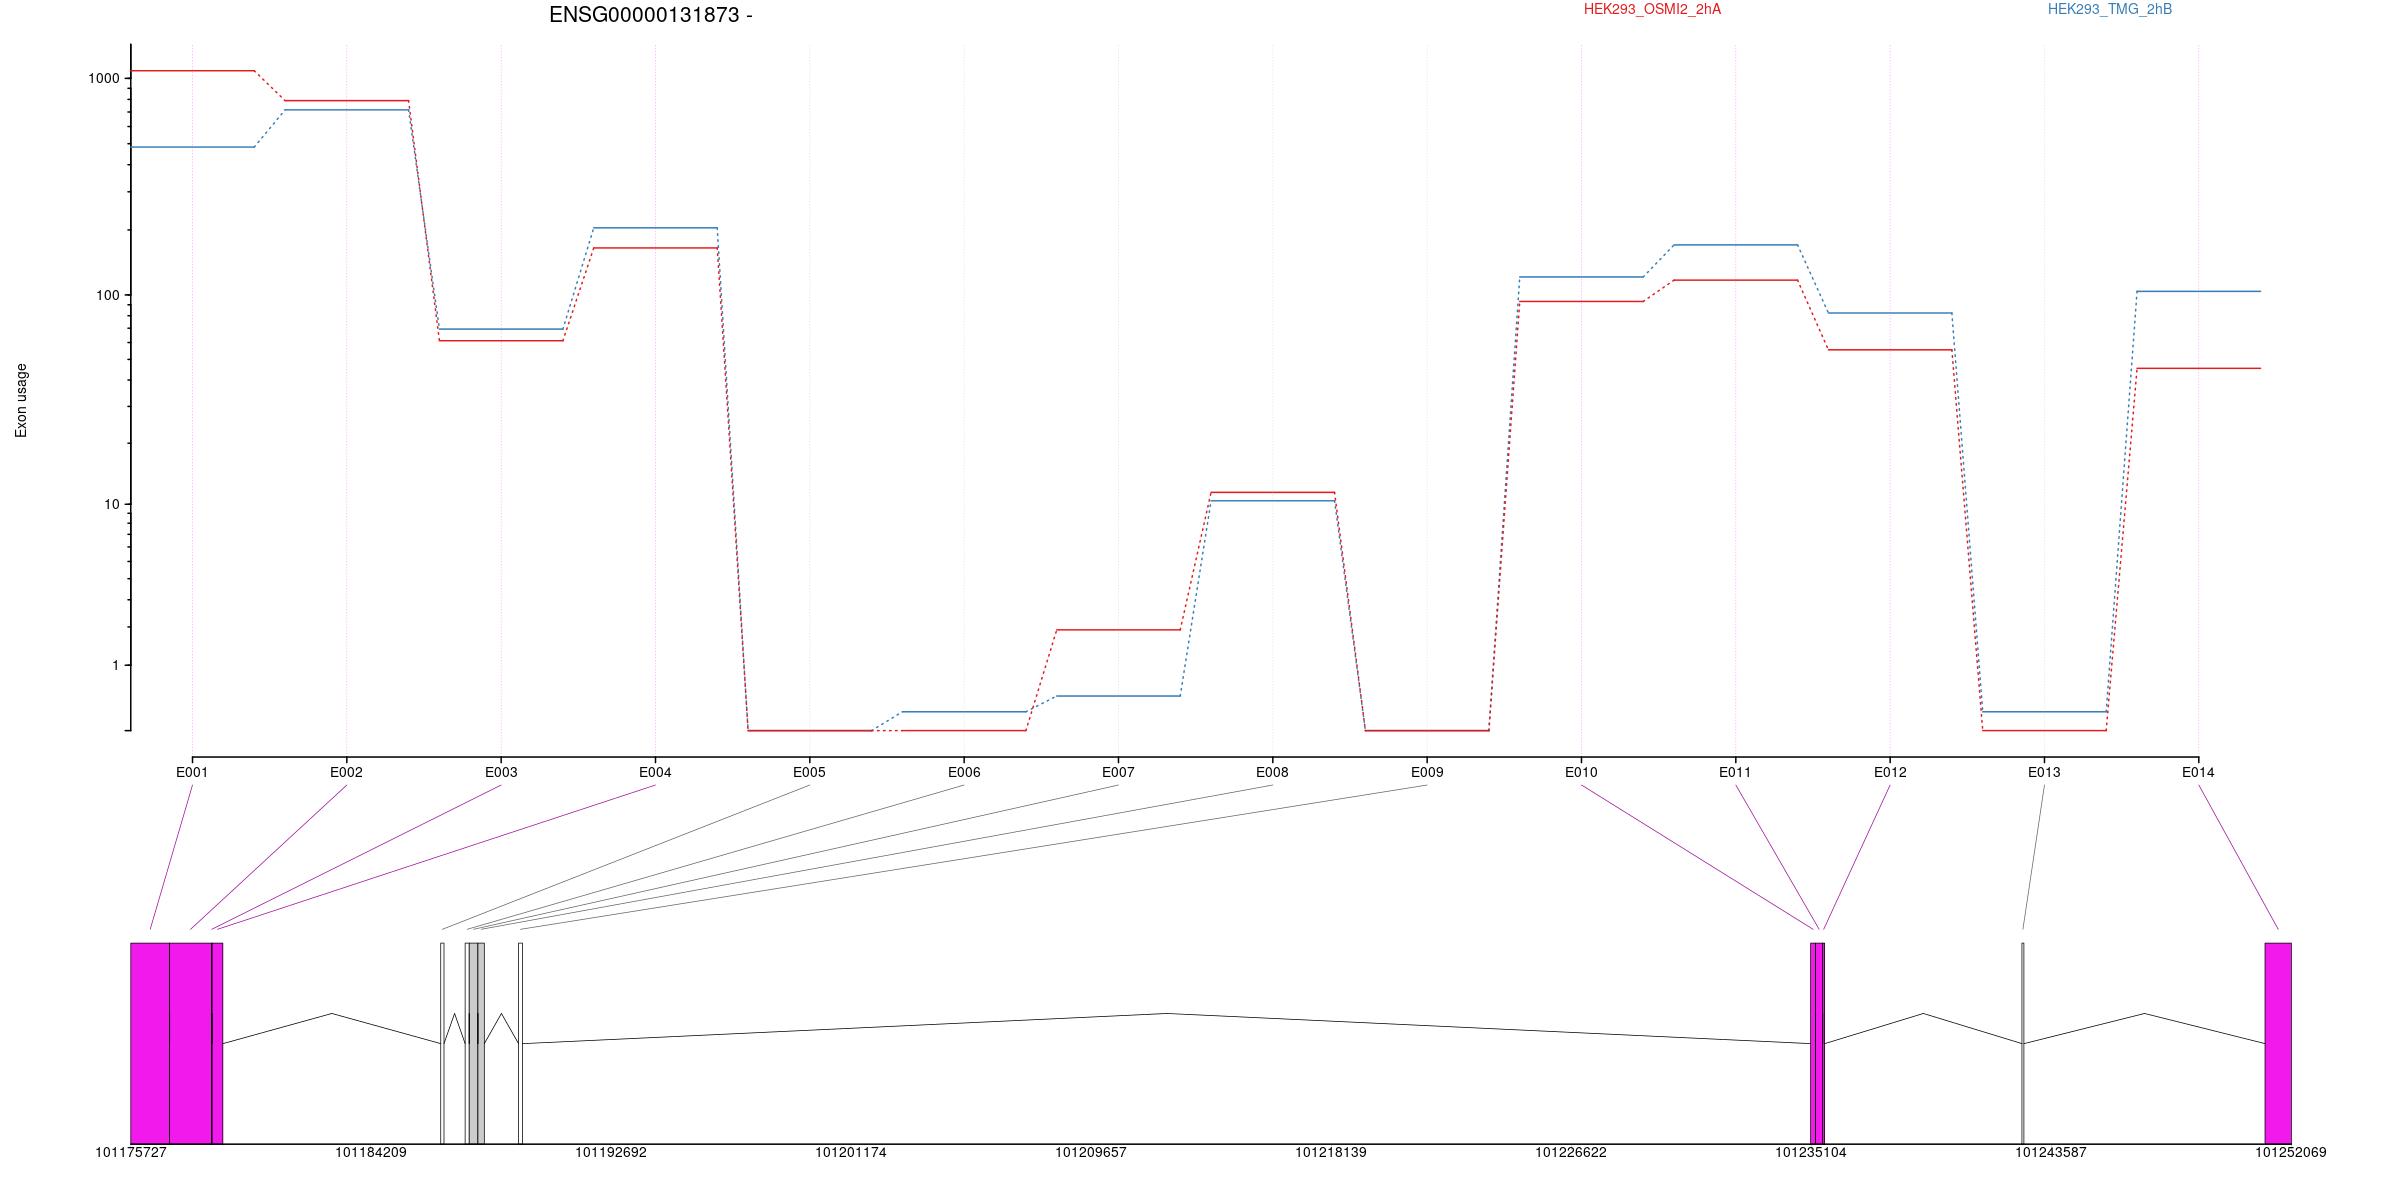Viewport: 2400px width, 1200px height.
Task: Click genomic coordinate 101201174
Action: coord(851,1152)
